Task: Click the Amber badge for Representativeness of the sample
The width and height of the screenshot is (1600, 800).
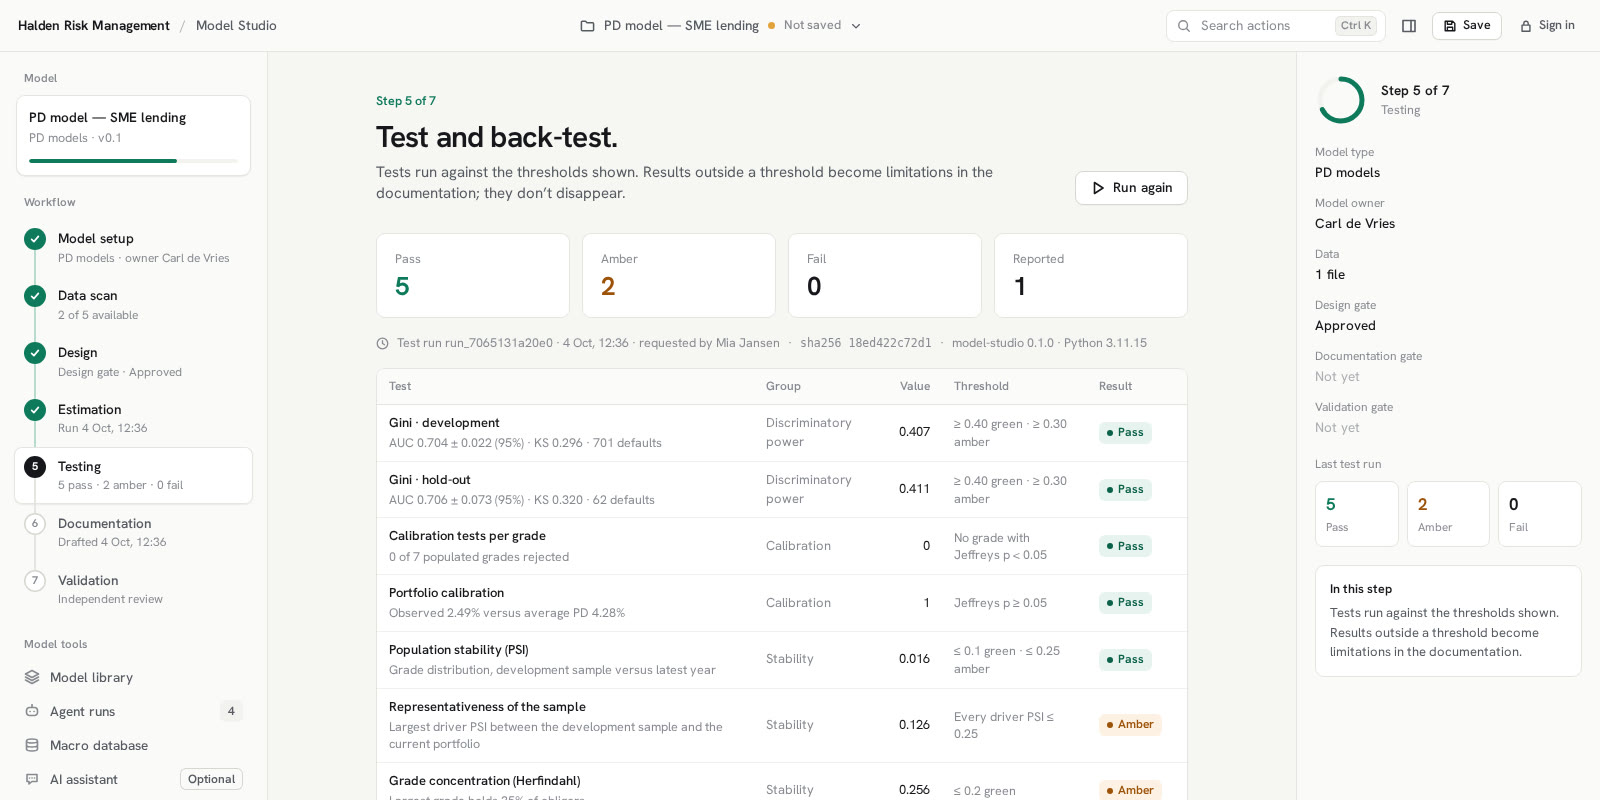Action: [x=1130, y=725]
